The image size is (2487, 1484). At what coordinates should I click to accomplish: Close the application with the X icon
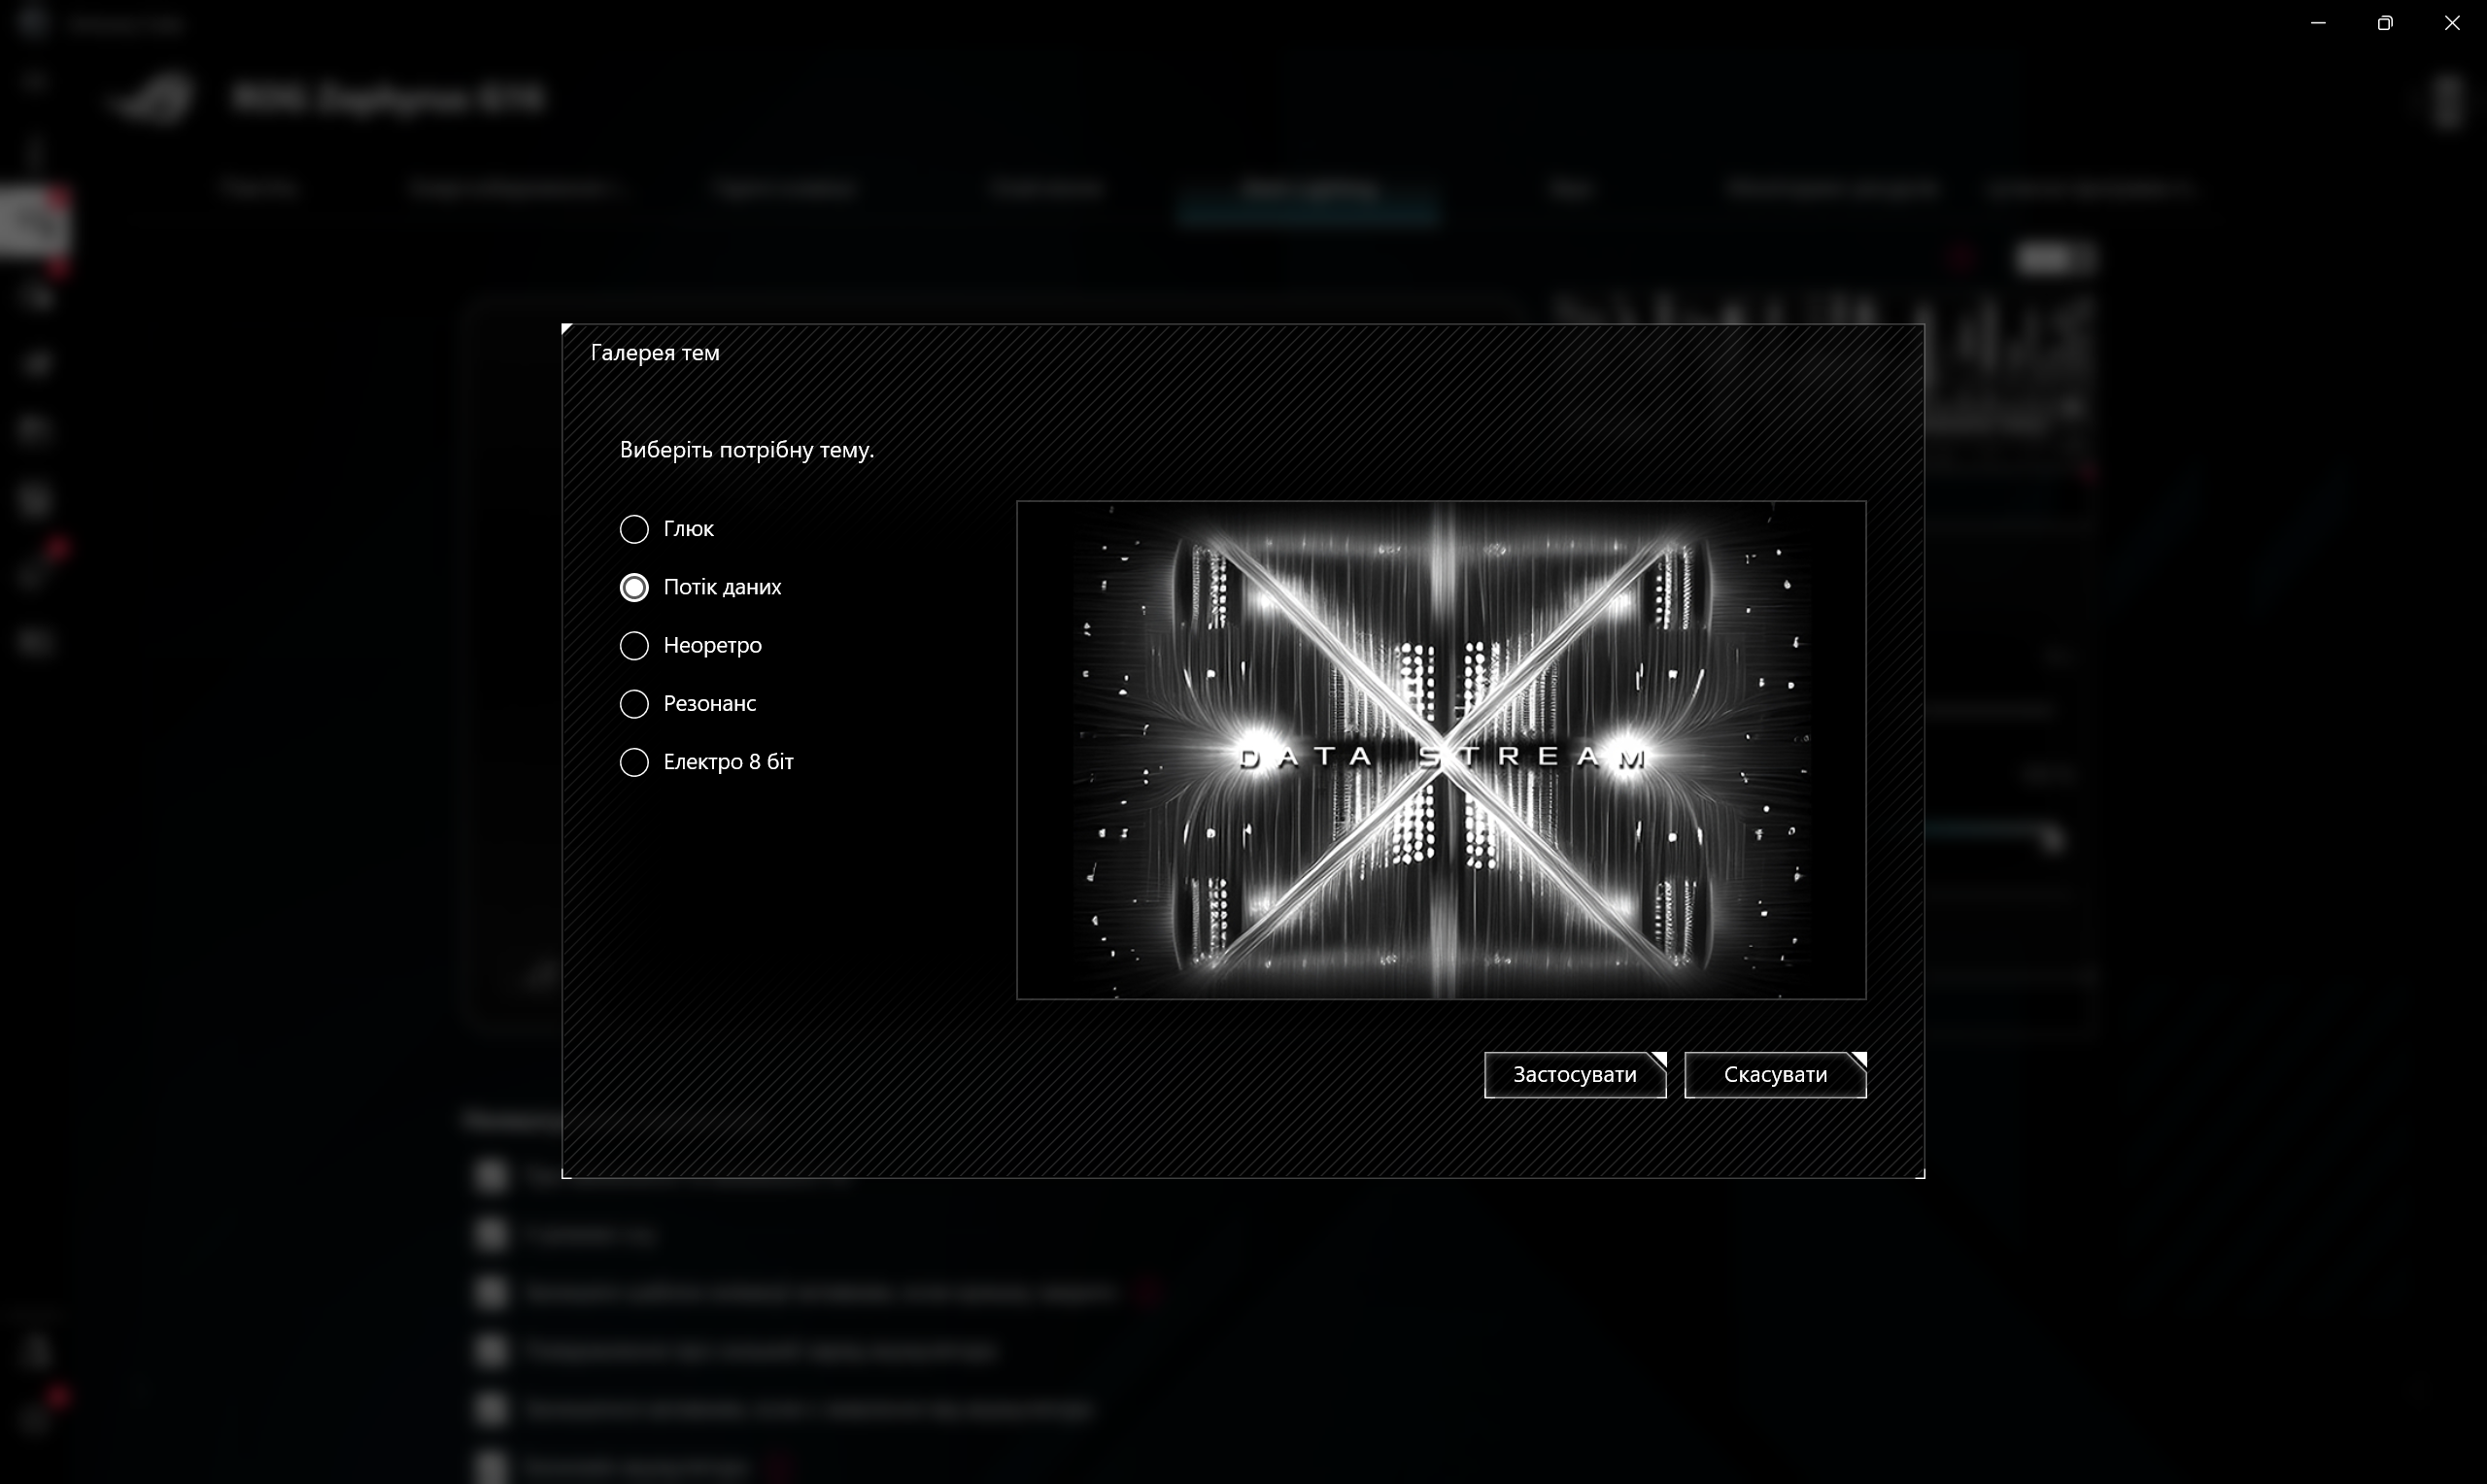2452,23
